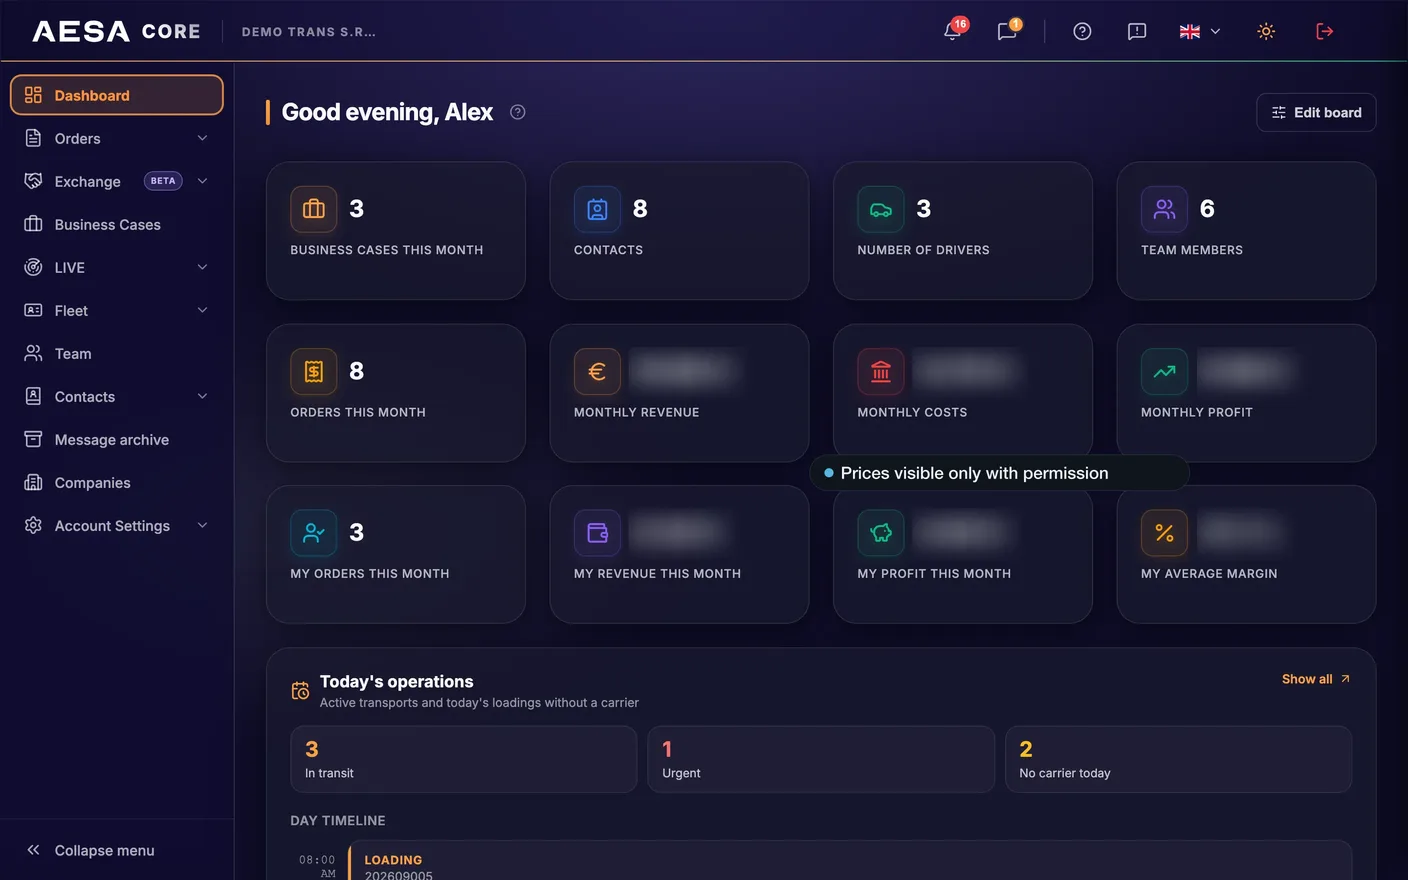The width and height of the screenshot is (1408, 880).
Task: Click the euro Monthly Revenue icon
Action: [597, 371]
